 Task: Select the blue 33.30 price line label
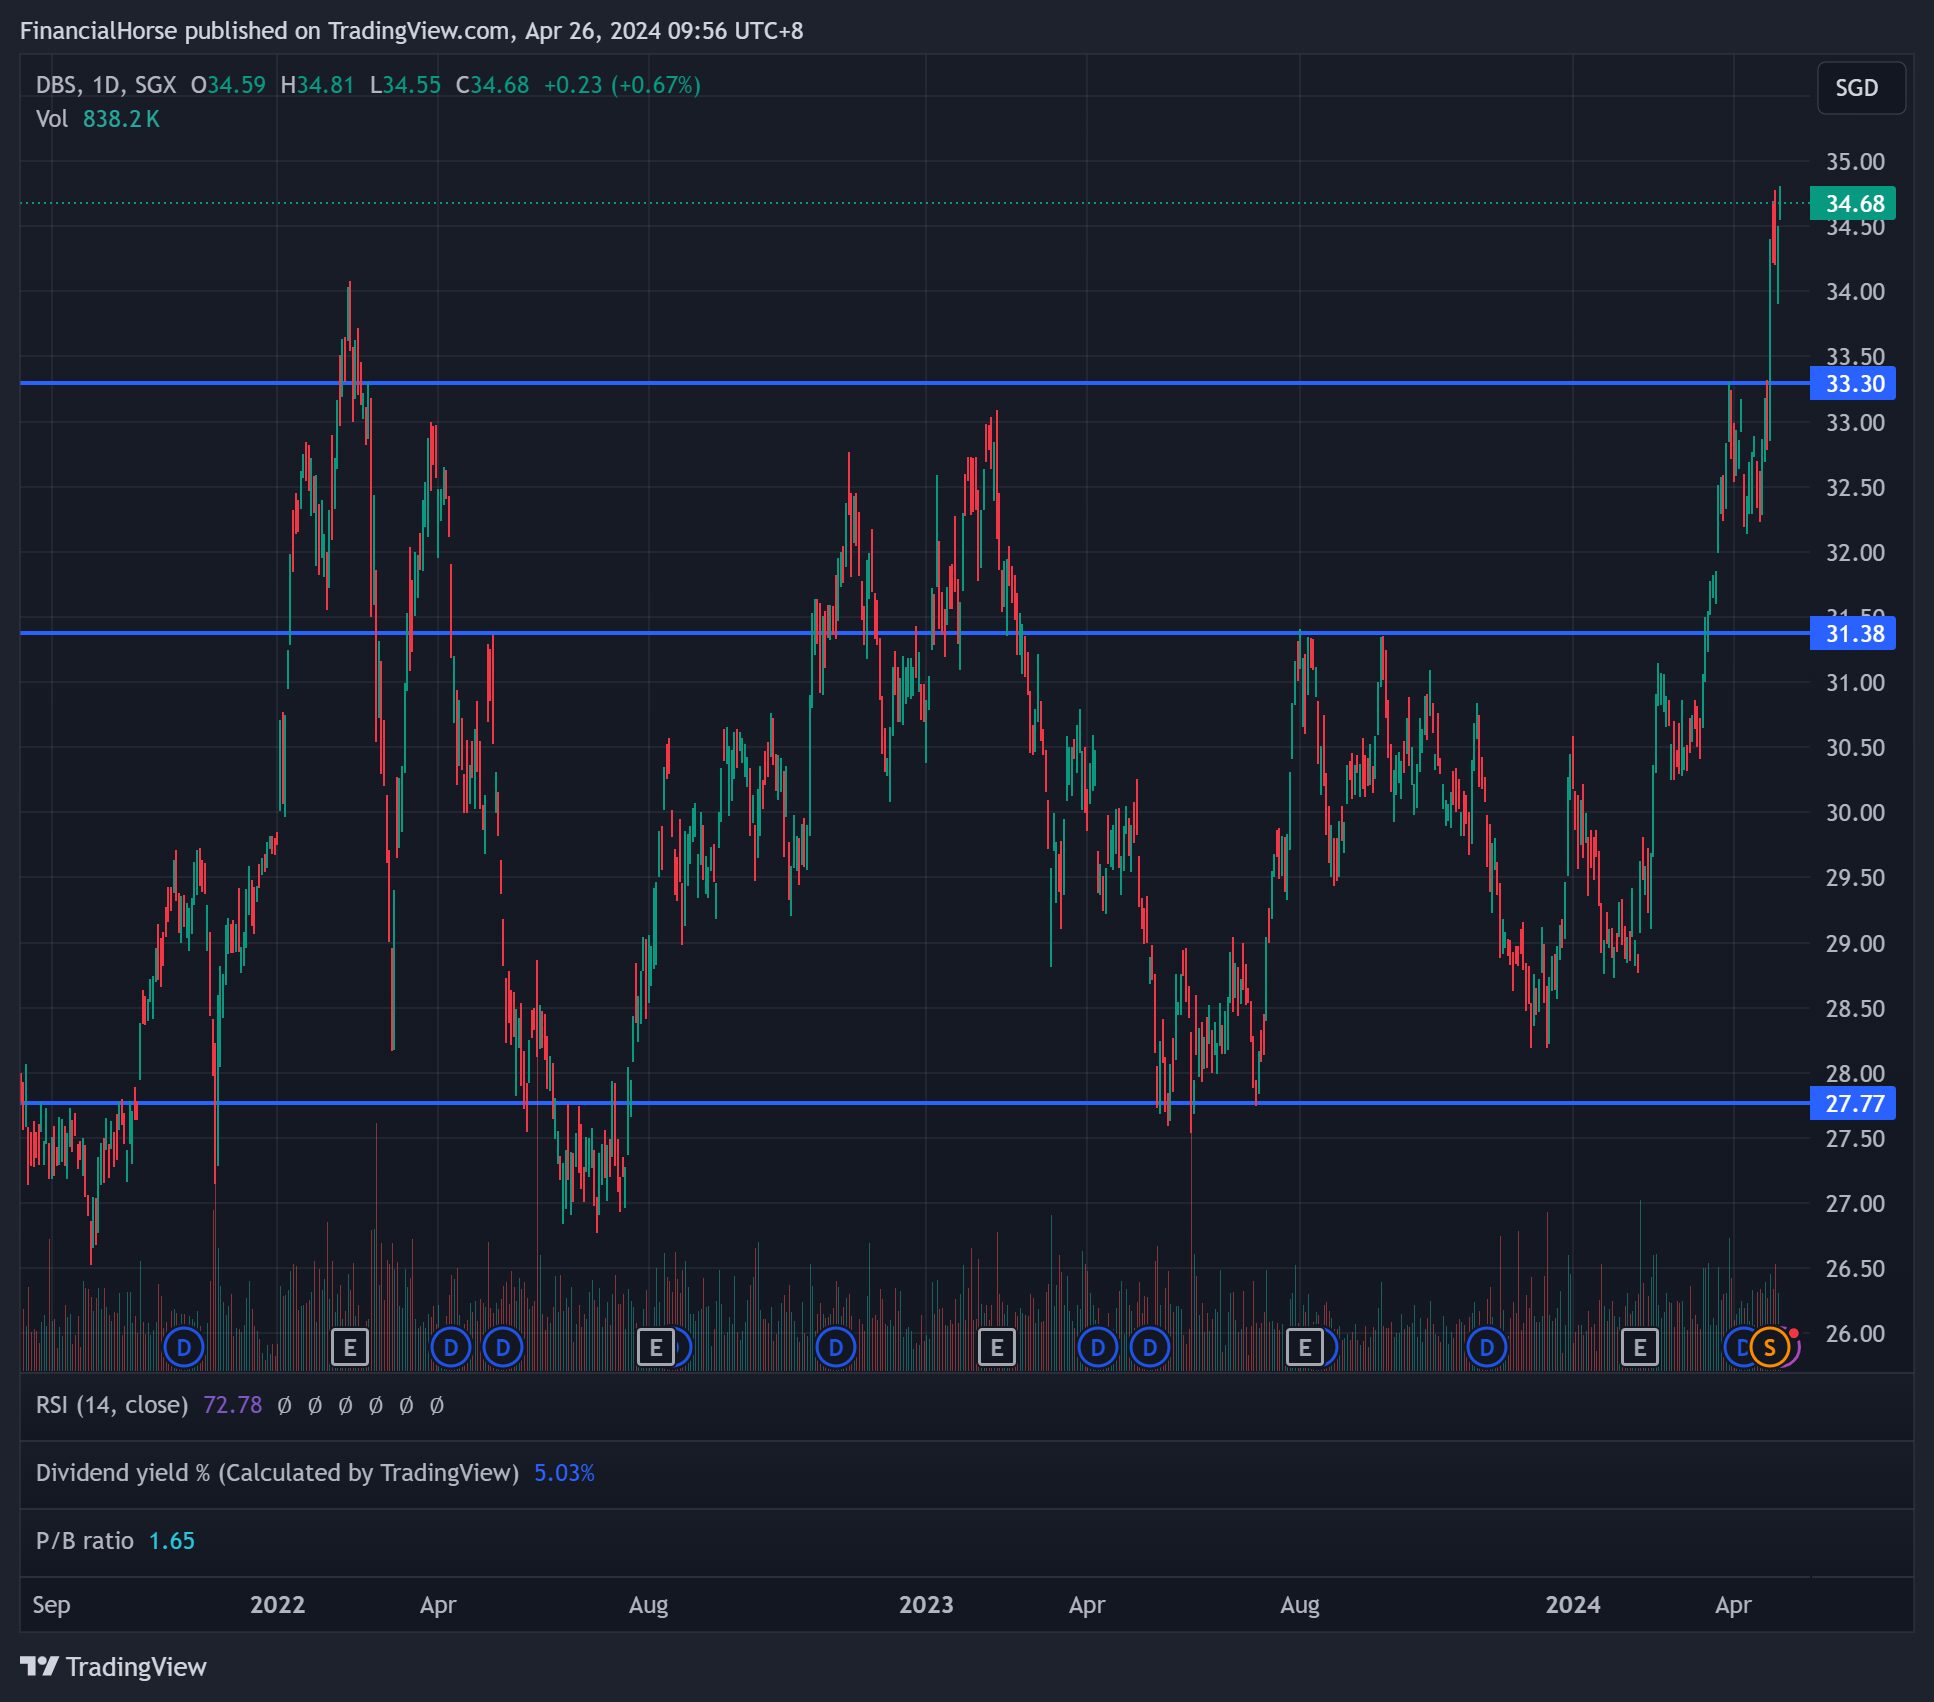tap(1853, 383)
